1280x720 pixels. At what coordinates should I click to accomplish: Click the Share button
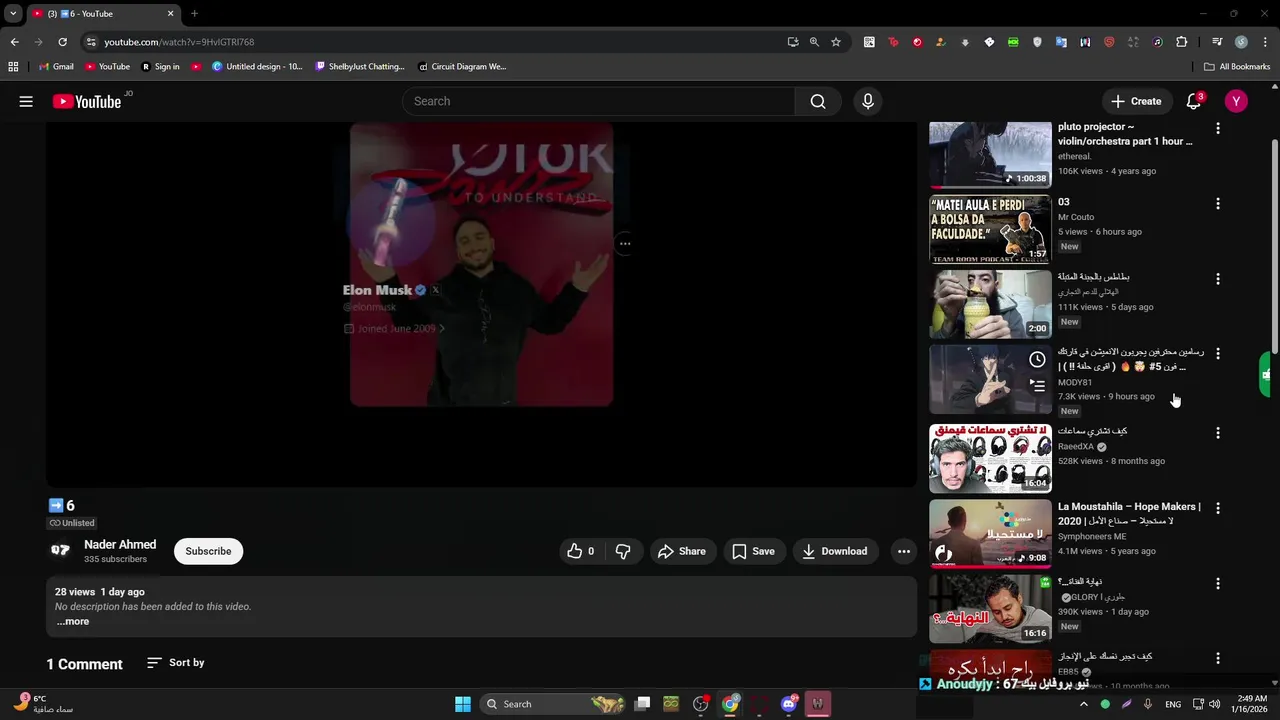(x=682, y=551)
